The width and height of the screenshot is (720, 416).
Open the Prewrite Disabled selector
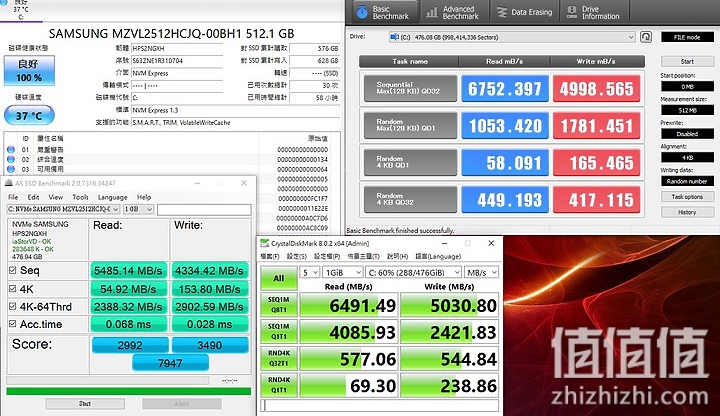click(x=687, y=134)
